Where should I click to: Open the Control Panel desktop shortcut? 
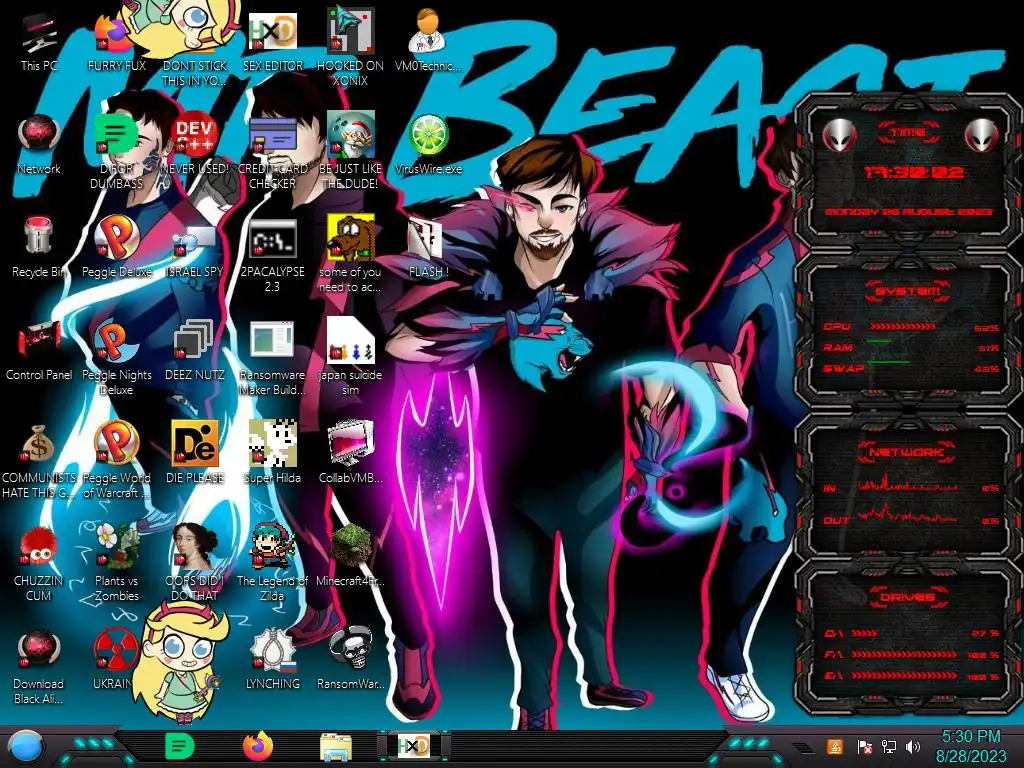(39, 351)
